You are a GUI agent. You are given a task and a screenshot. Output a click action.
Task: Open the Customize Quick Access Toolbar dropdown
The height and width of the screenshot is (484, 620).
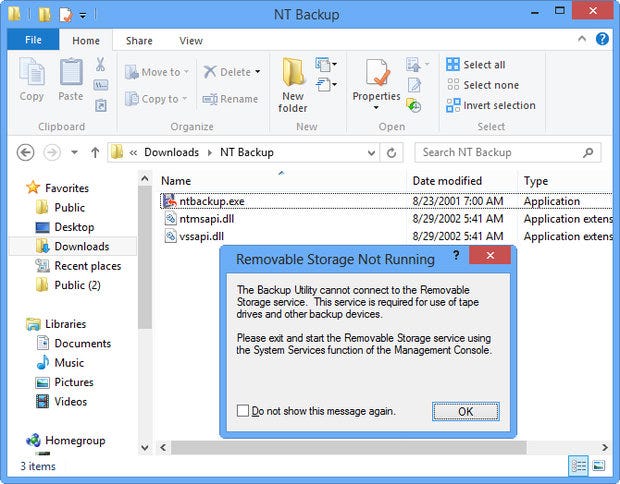(x=83, y=16)
